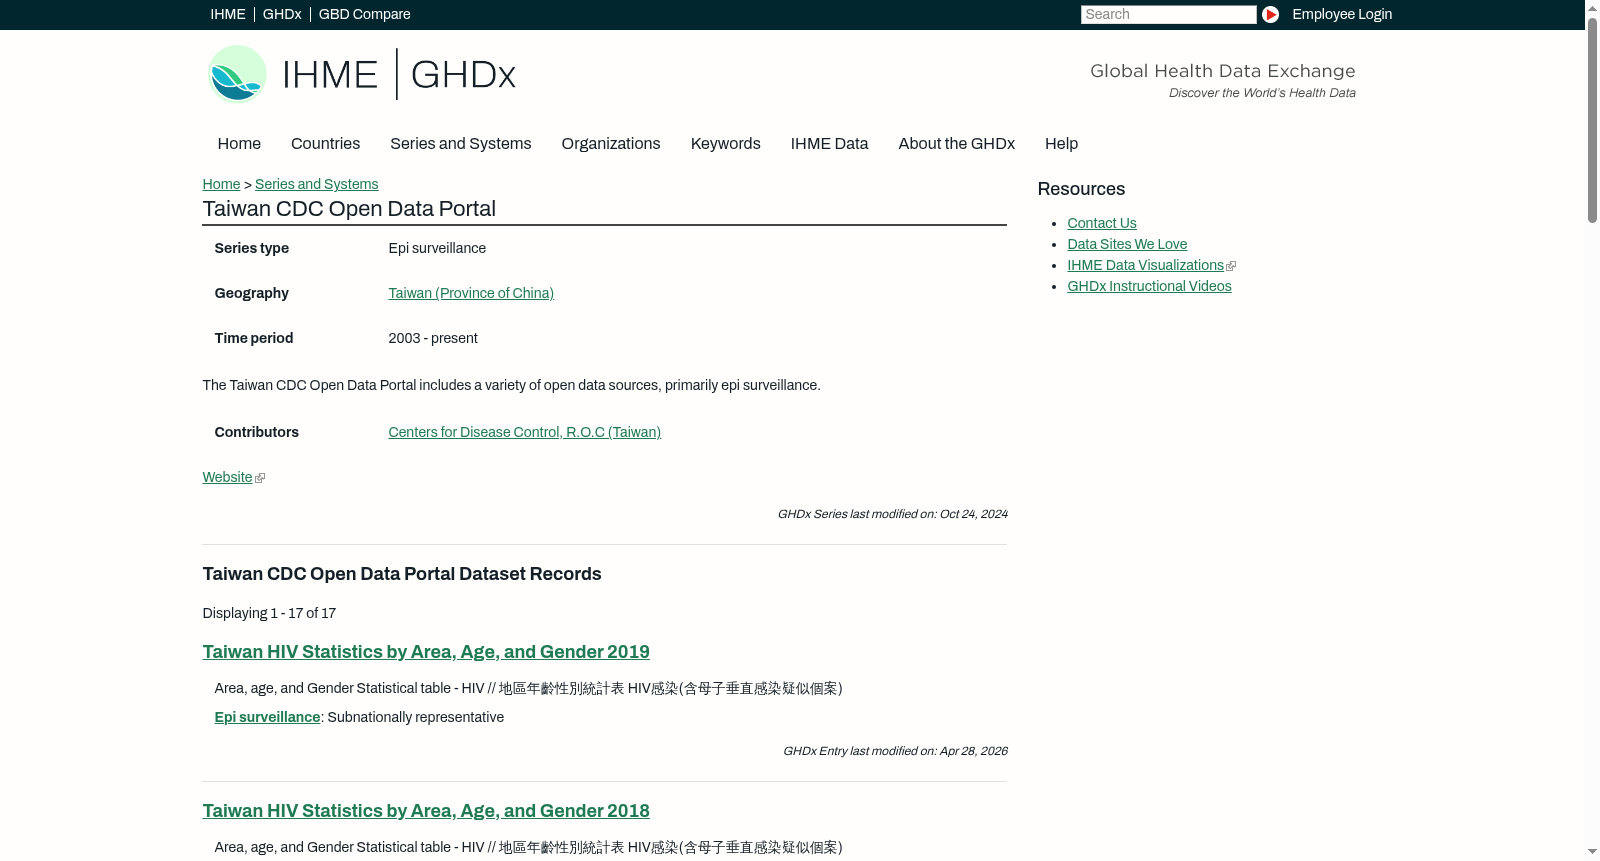Click 'Displaying 1 - 17 of 17' text
The height and width of the screenshot is (861, 1600).
pyautogui.click(x=269, y=613)
